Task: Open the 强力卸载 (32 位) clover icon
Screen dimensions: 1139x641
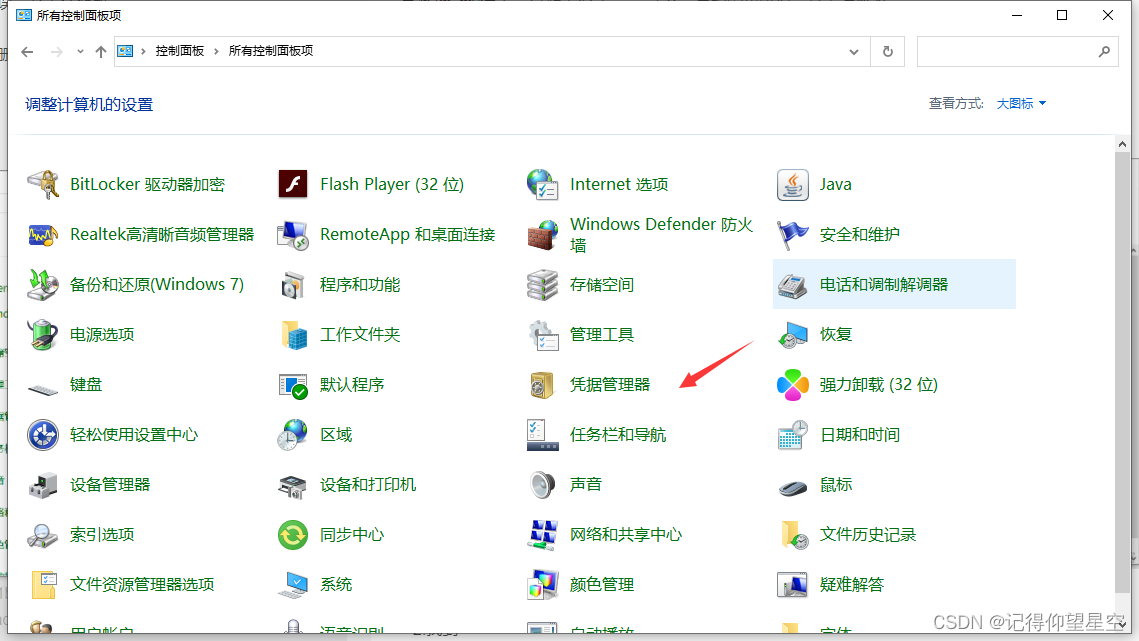Action: click(793, 384)
